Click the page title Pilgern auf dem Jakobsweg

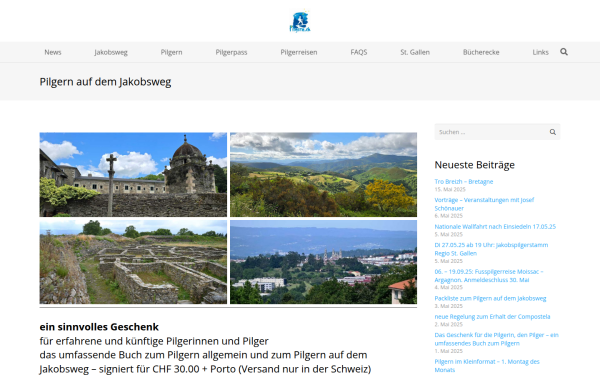[x=105, y=82]
